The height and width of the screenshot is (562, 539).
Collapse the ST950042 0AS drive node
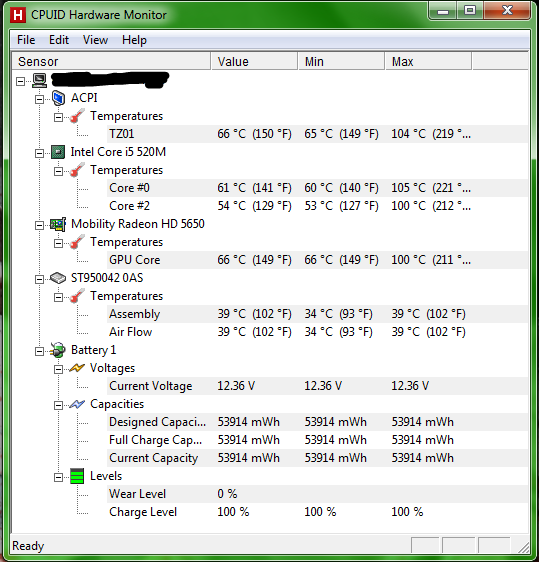pos(39,279)
